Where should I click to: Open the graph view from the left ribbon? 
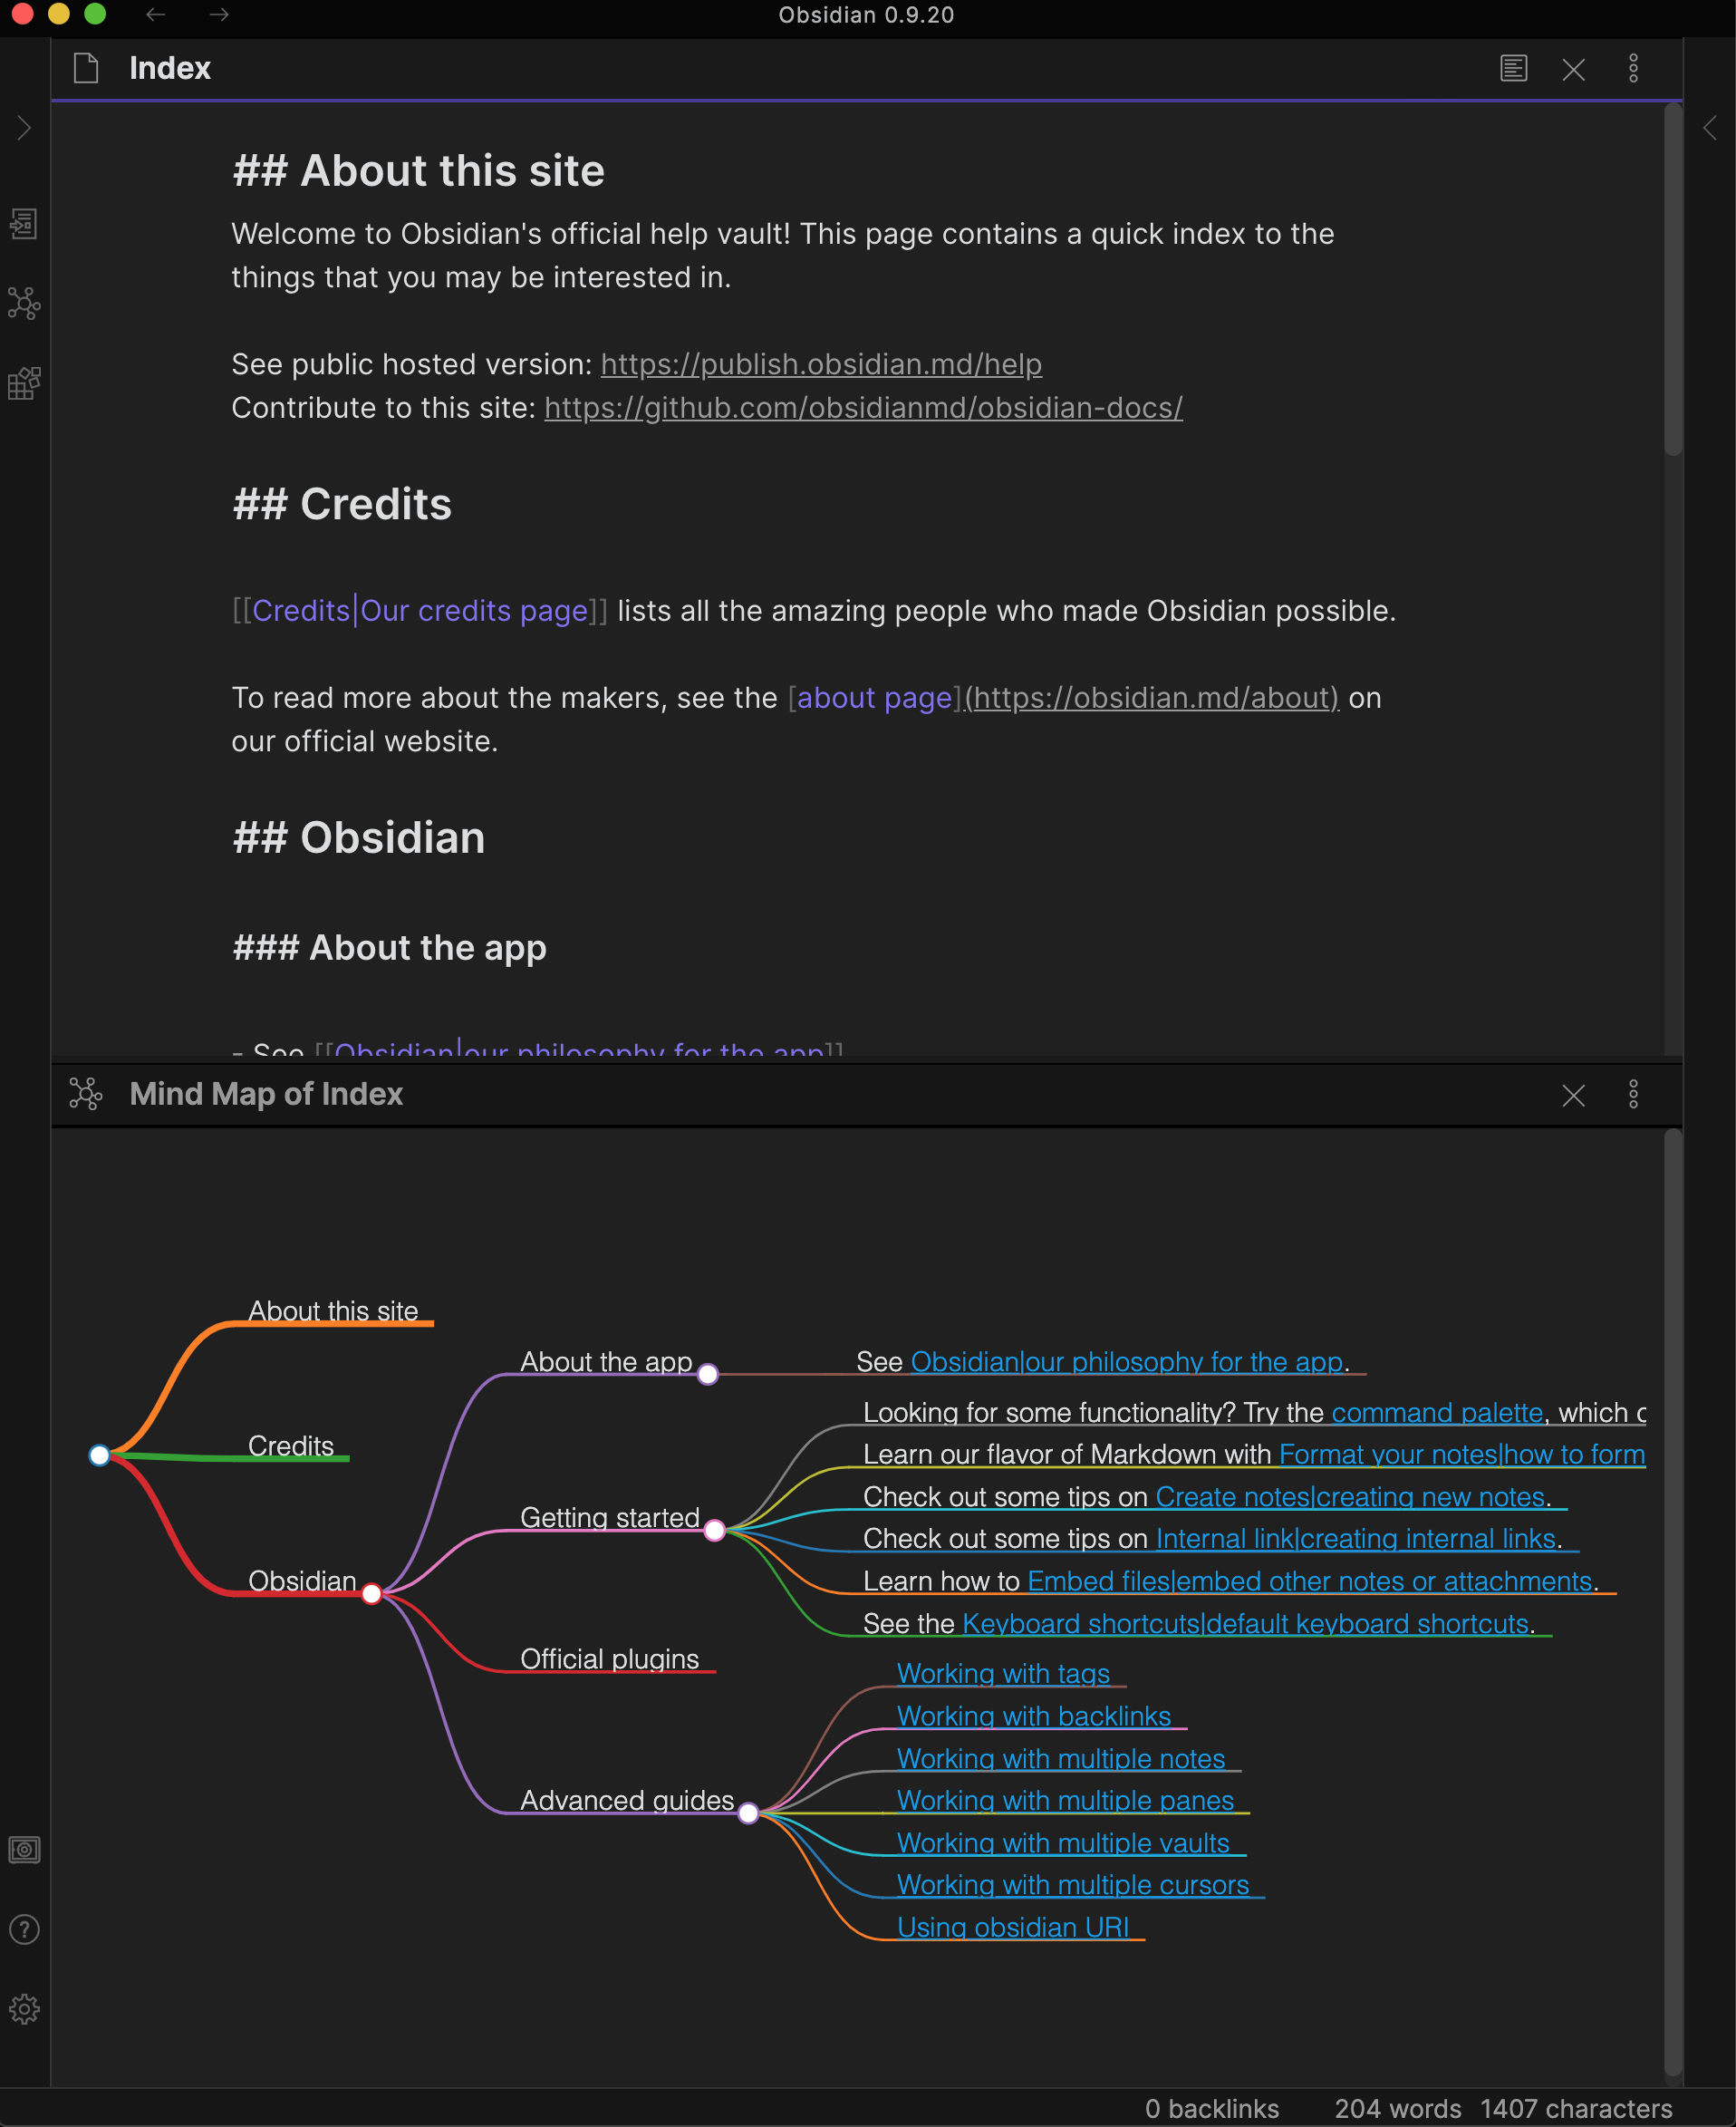tap(24, 304)
